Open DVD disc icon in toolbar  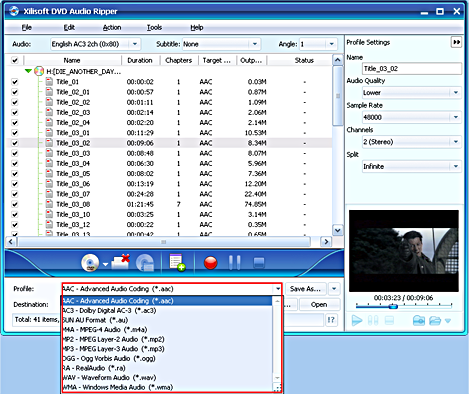pos(90,263)
